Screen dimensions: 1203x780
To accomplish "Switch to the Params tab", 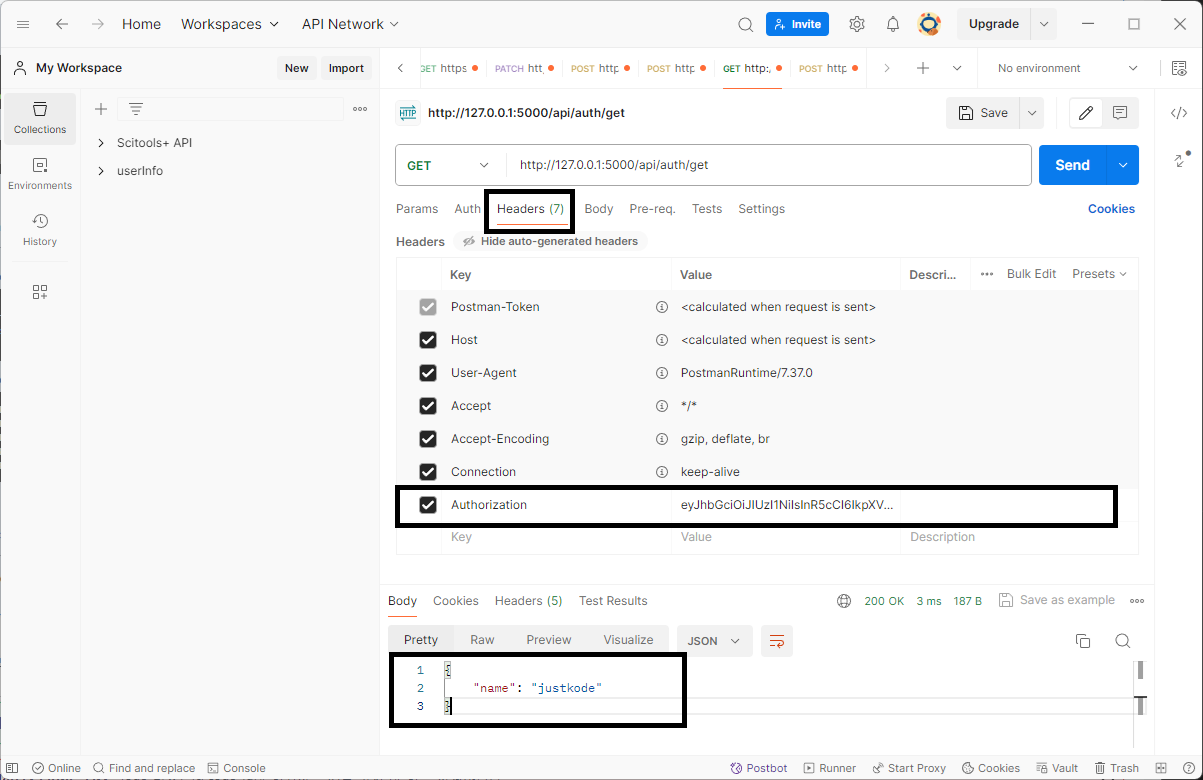I will pos(417,209).
